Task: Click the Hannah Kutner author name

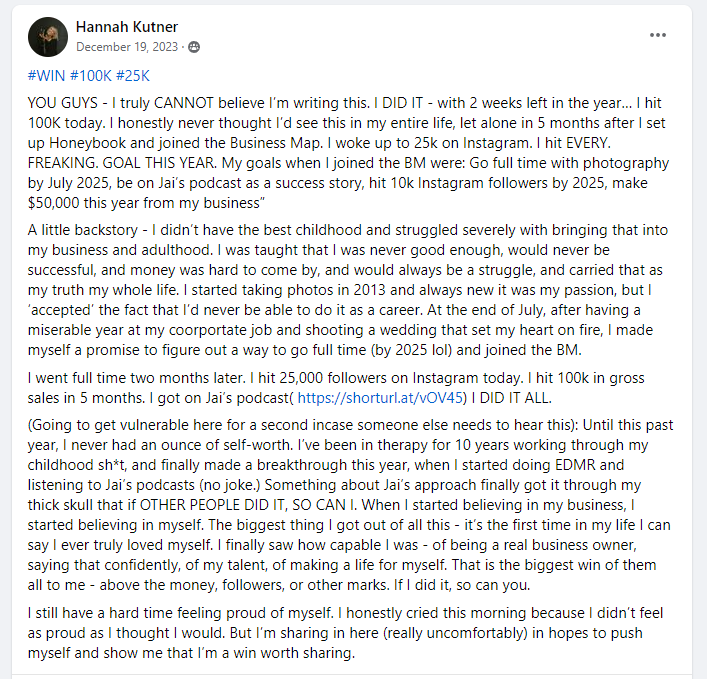Action: (x=121, y=27)
